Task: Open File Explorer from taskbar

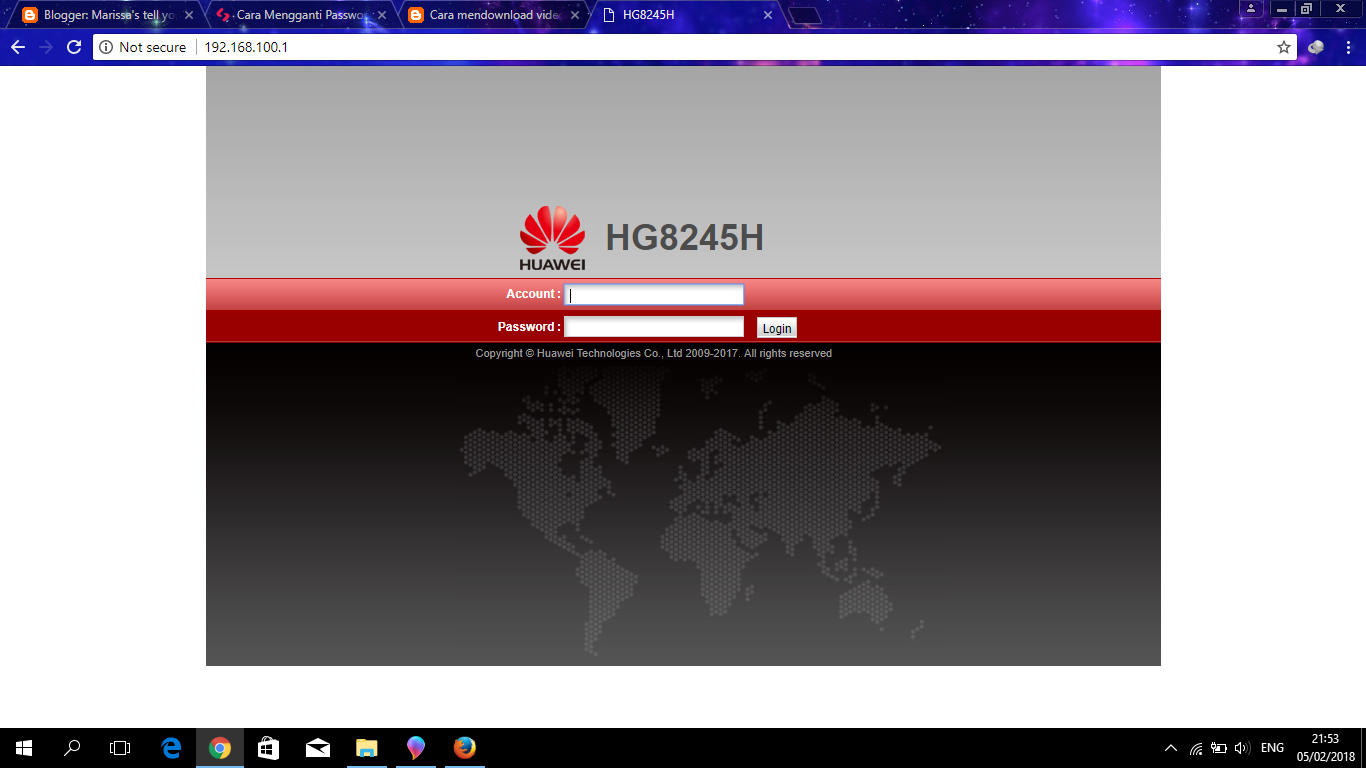Action: click(x=367, y=748)
